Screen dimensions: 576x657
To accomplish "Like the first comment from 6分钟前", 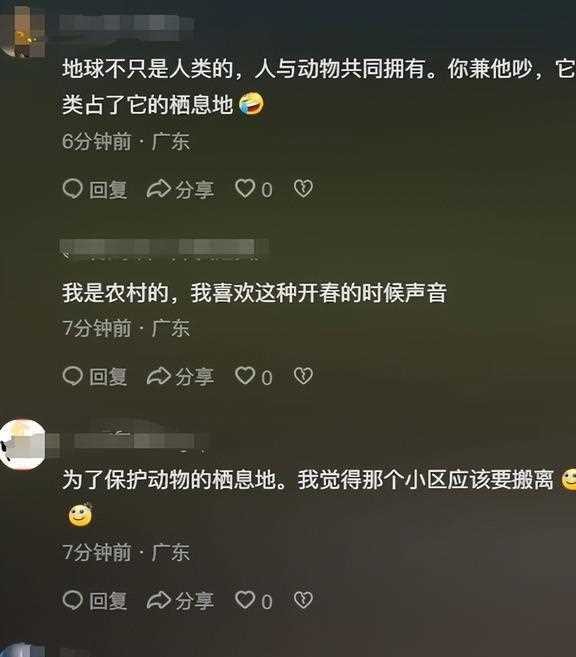I will [x=253, y=189].
